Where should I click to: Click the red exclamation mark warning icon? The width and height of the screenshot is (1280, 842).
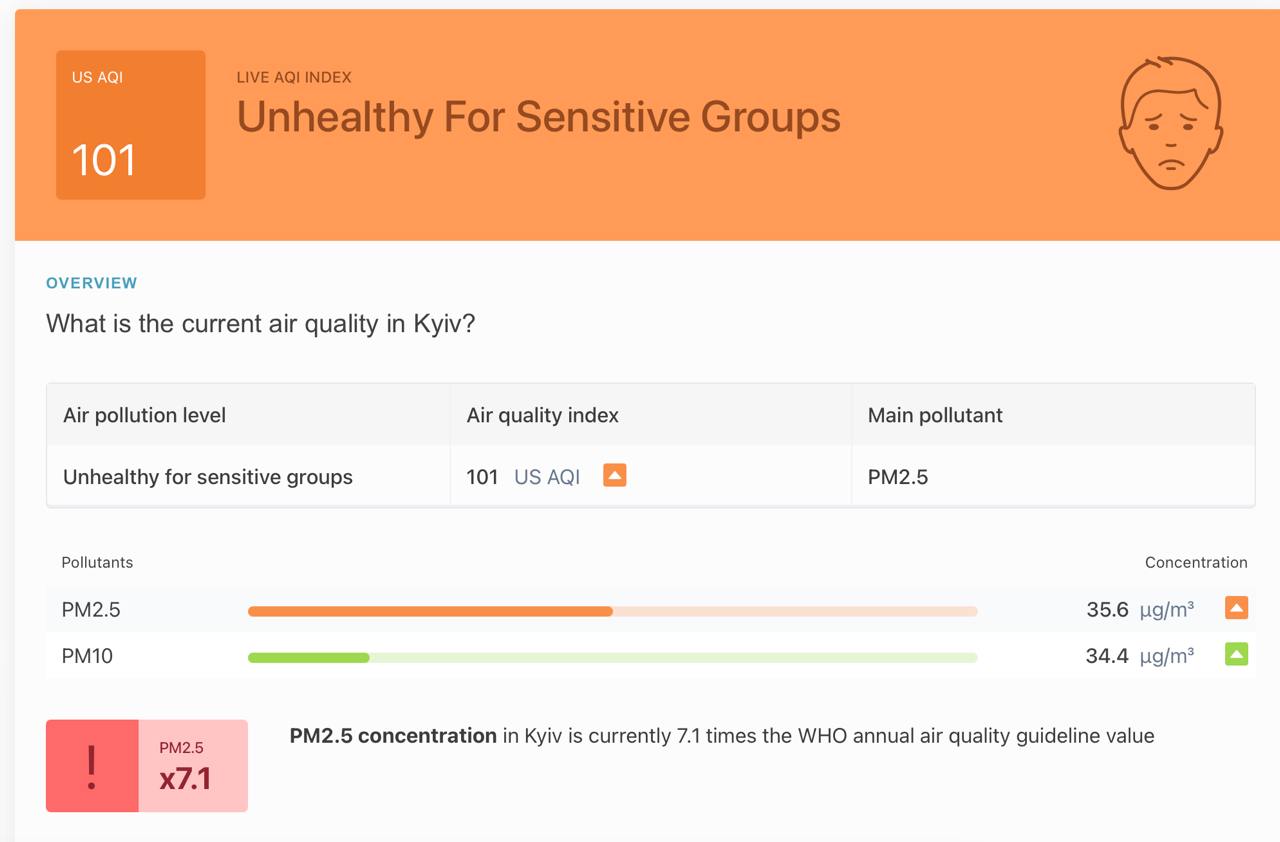92,766
